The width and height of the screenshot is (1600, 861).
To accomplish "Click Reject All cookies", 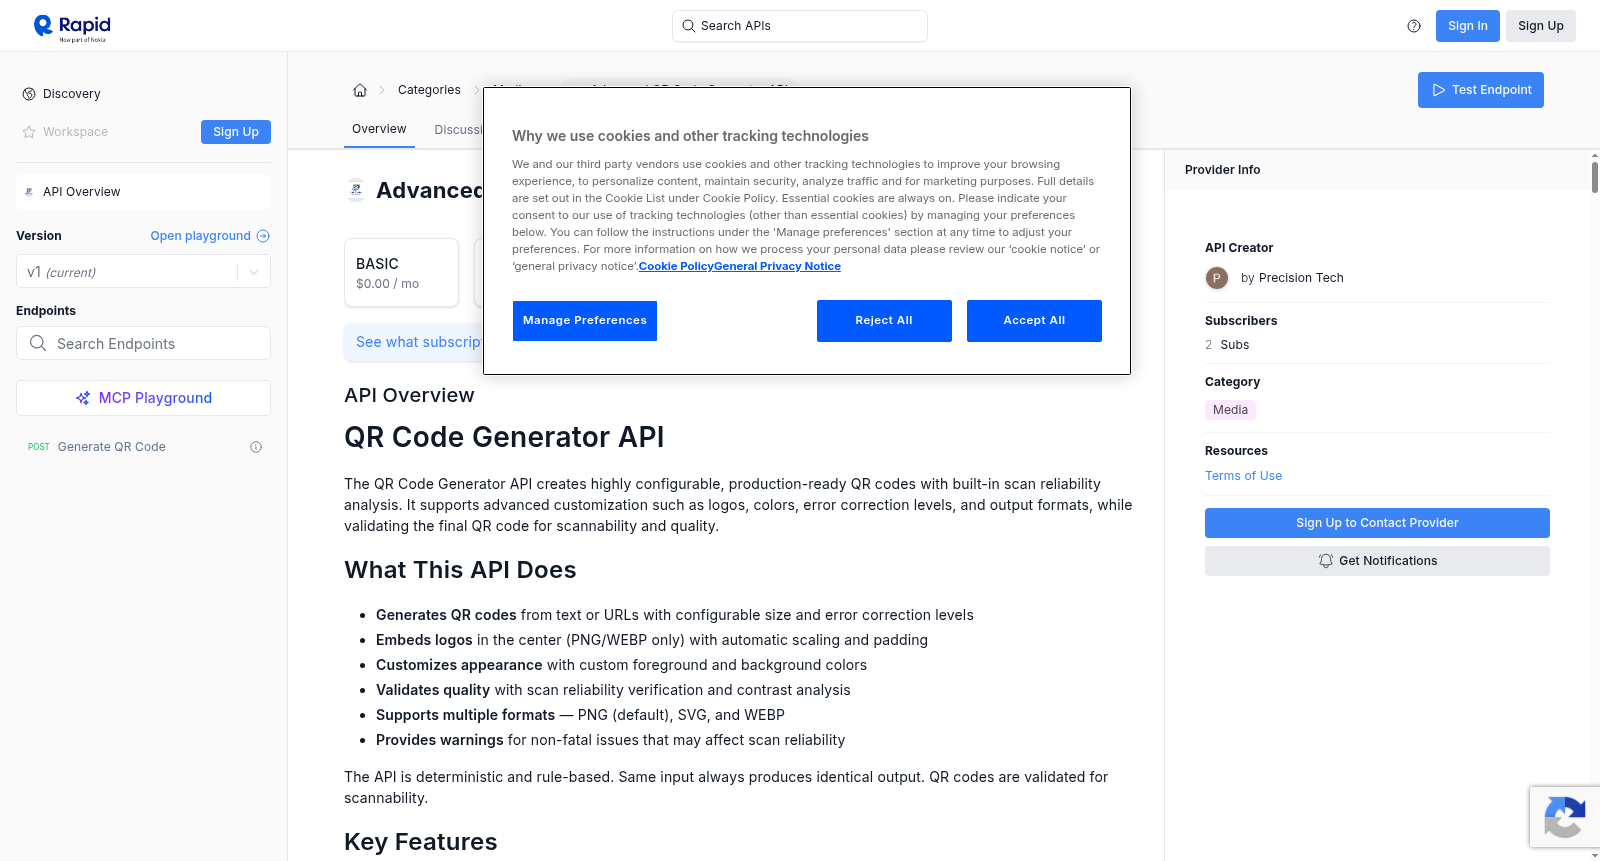I will pos(884,321).
